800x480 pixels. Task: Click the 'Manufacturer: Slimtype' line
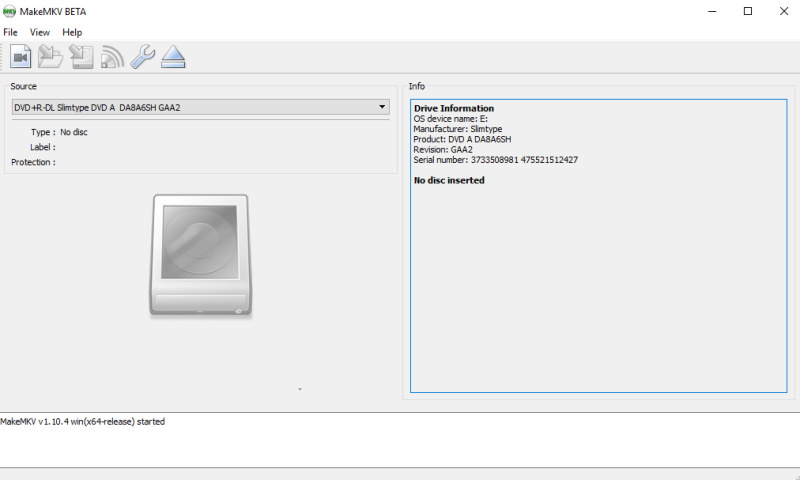click(458, 129)
